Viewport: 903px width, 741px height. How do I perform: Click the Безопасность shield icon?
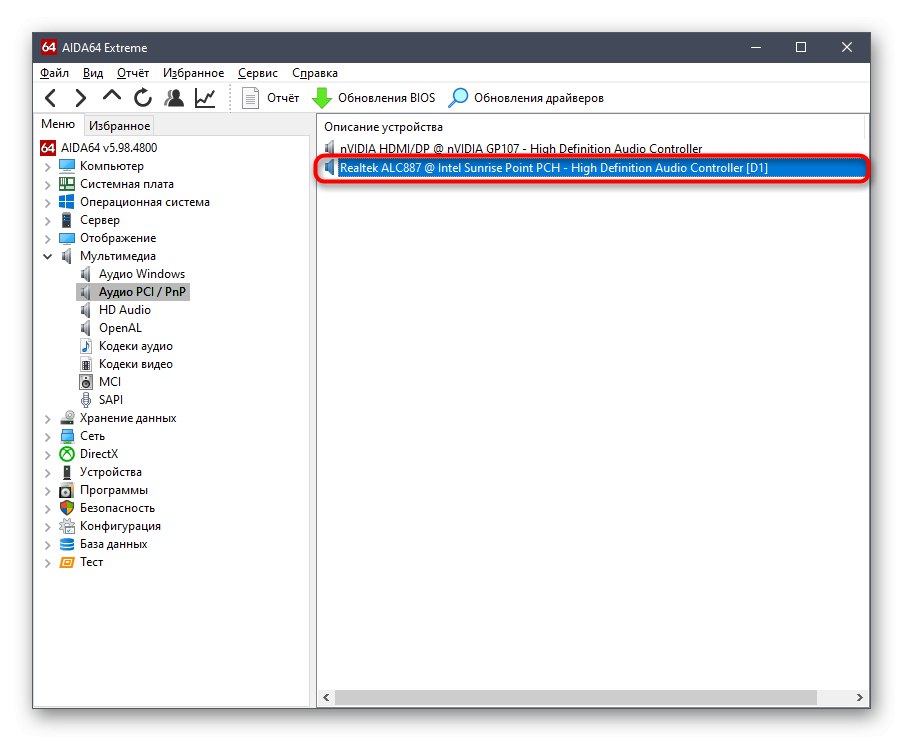[67, 508]
